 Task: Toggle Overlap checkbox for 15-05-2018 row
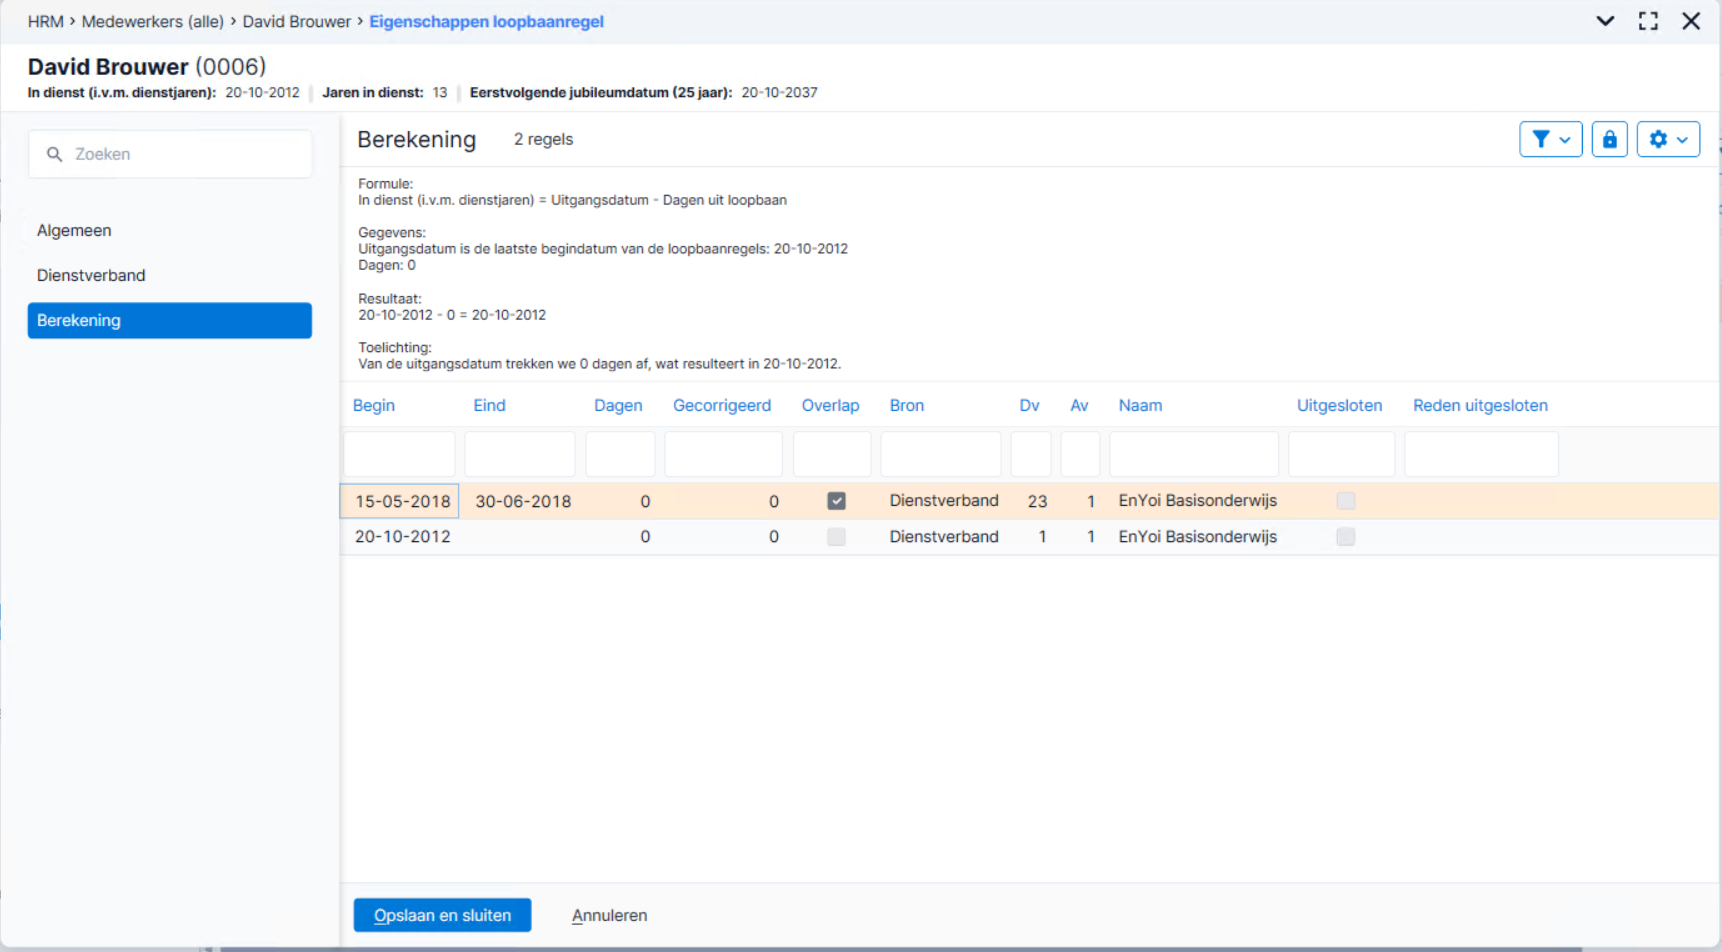click(x=836, y=501)
